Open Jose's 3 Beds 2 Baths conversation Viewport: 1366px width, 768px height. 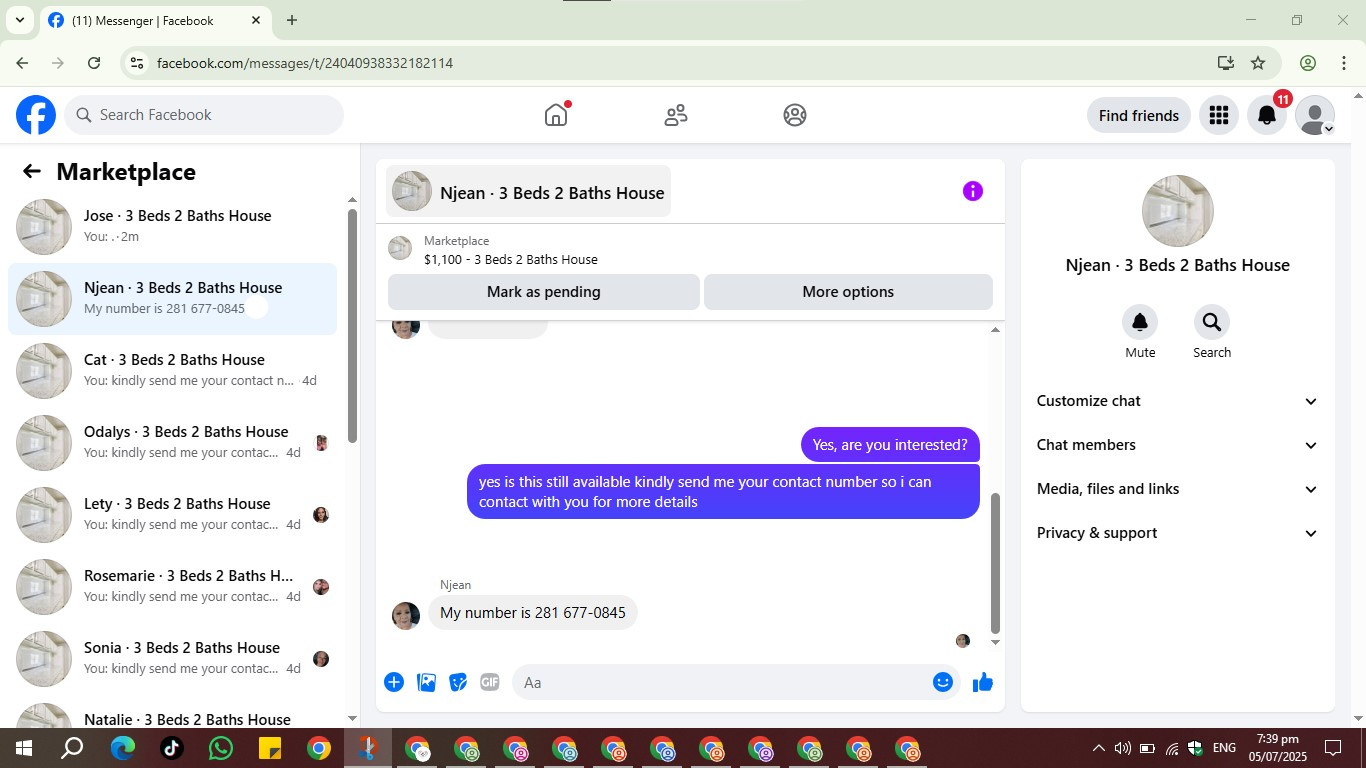[x=172, y=227]
